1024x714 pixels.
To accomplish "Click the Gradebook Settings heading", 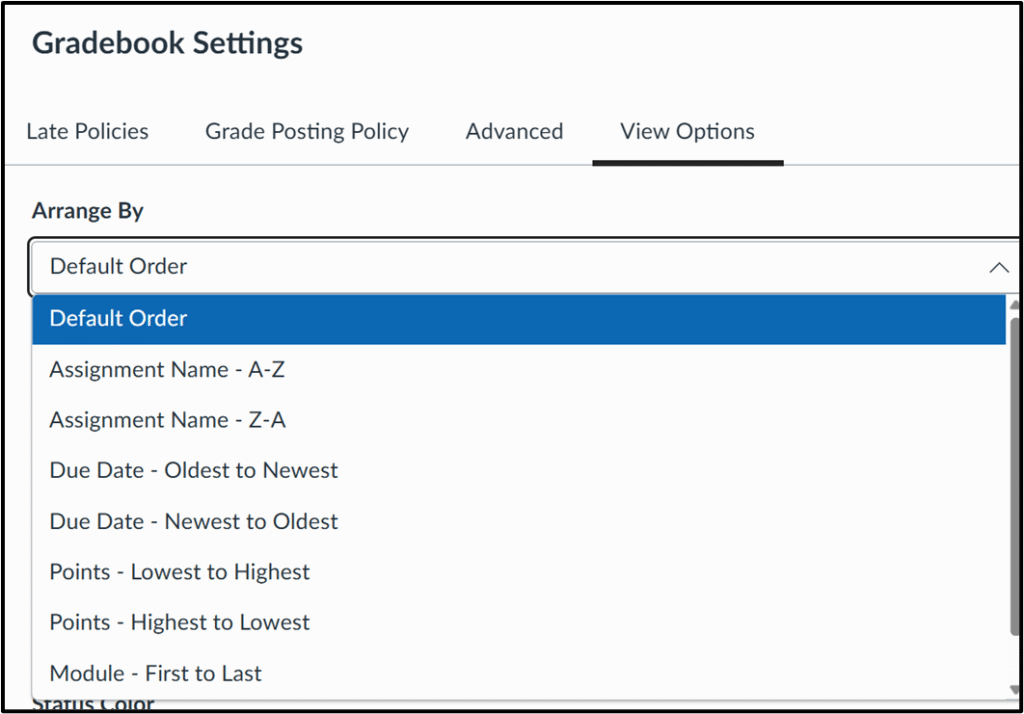I will [x=167, y=44].
